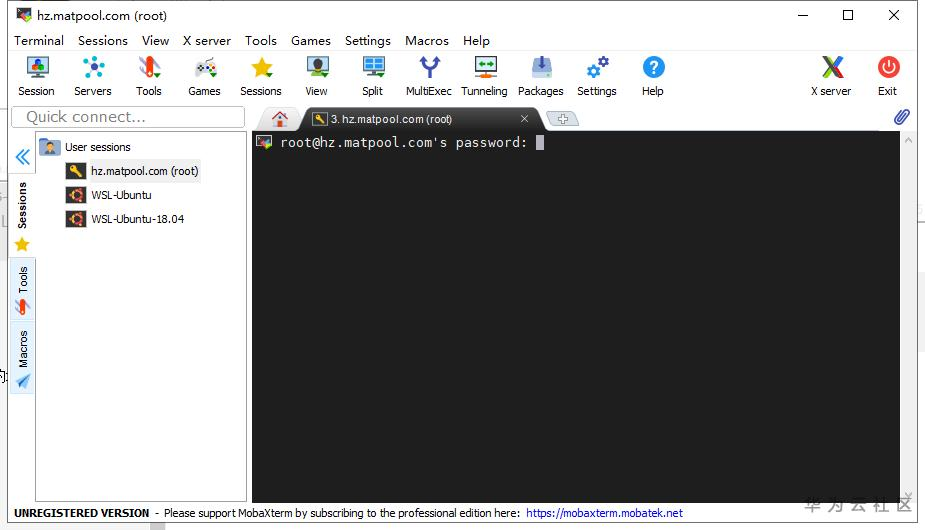Collapse sidebar with double chevron icon
This screenshot has height=530, width=925.
coord(22,157)
